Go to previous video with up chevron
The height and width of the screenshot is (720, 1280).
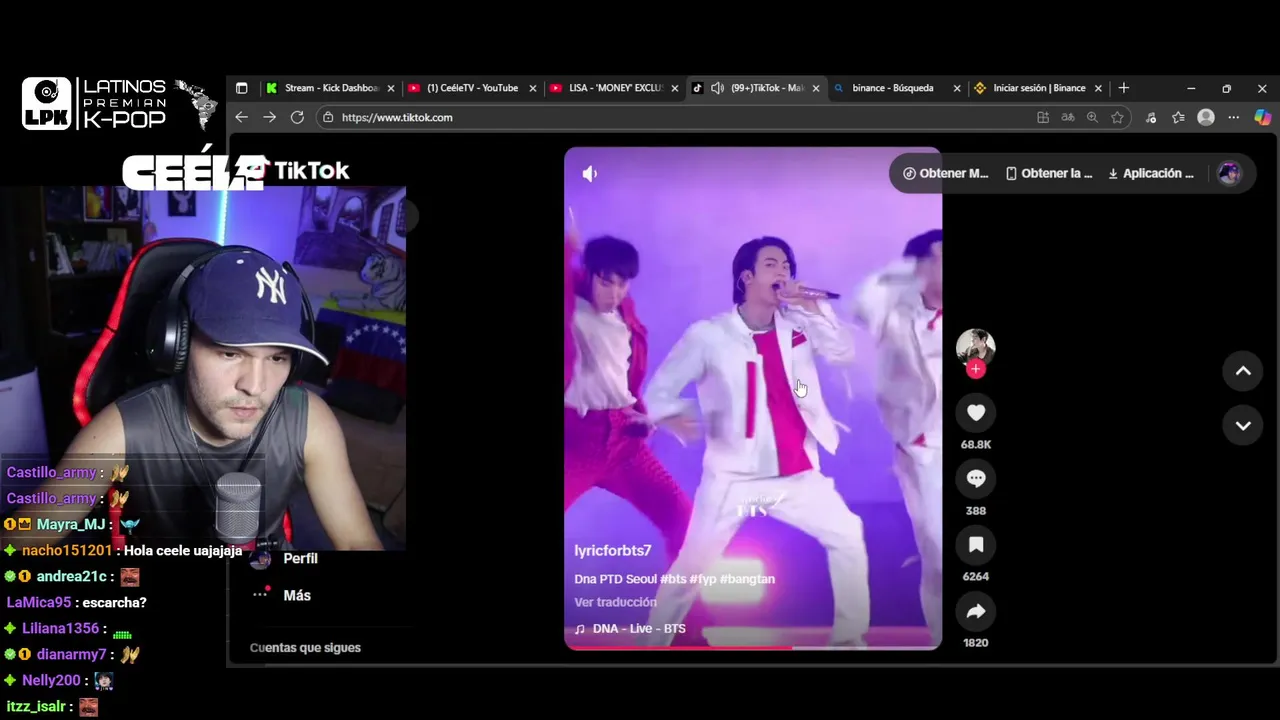point(1243,371)
